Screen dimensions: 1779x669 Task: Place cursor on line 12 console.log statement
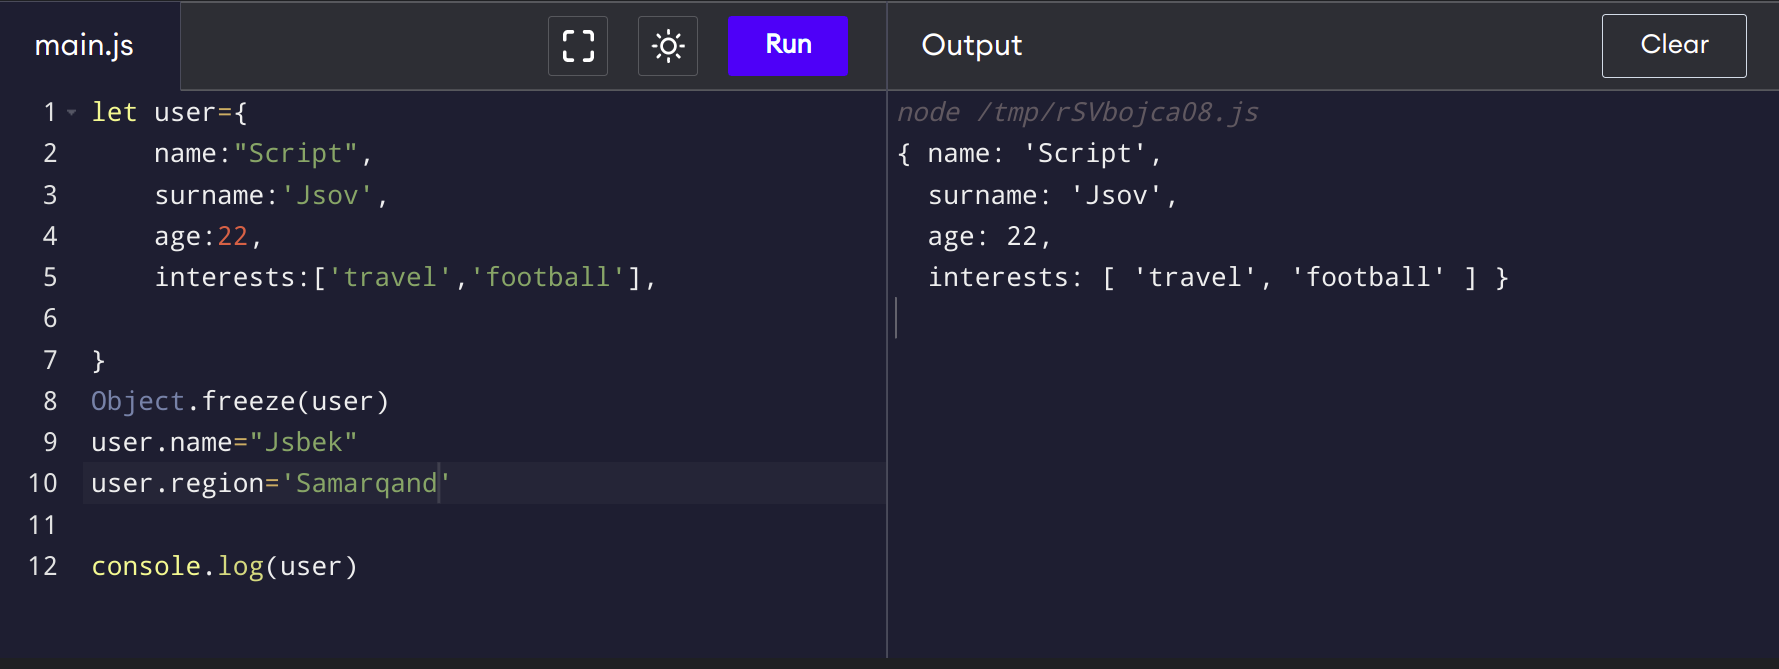tap(224, 567)
